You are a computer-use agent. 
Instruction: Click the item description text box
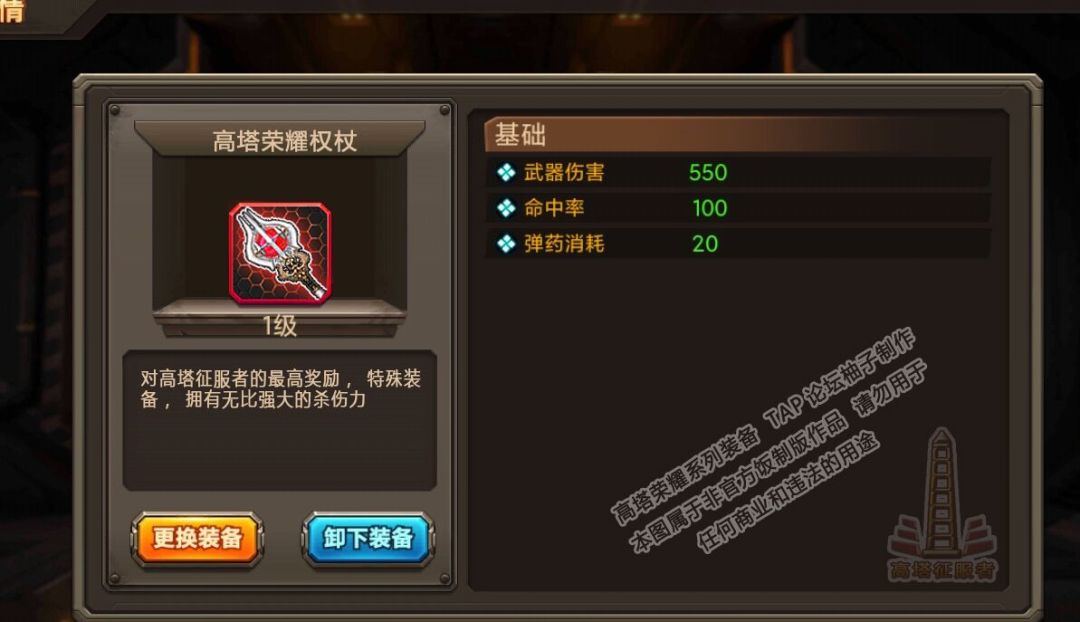pos(280,420)
